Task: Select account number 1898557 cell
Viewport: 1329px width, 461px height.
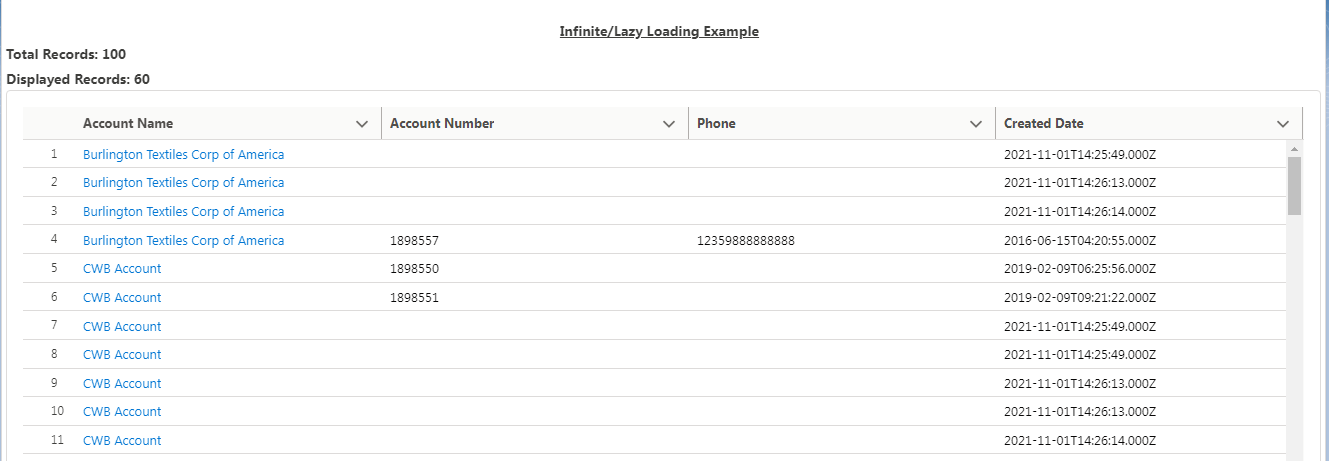Action: coord(414,241)
